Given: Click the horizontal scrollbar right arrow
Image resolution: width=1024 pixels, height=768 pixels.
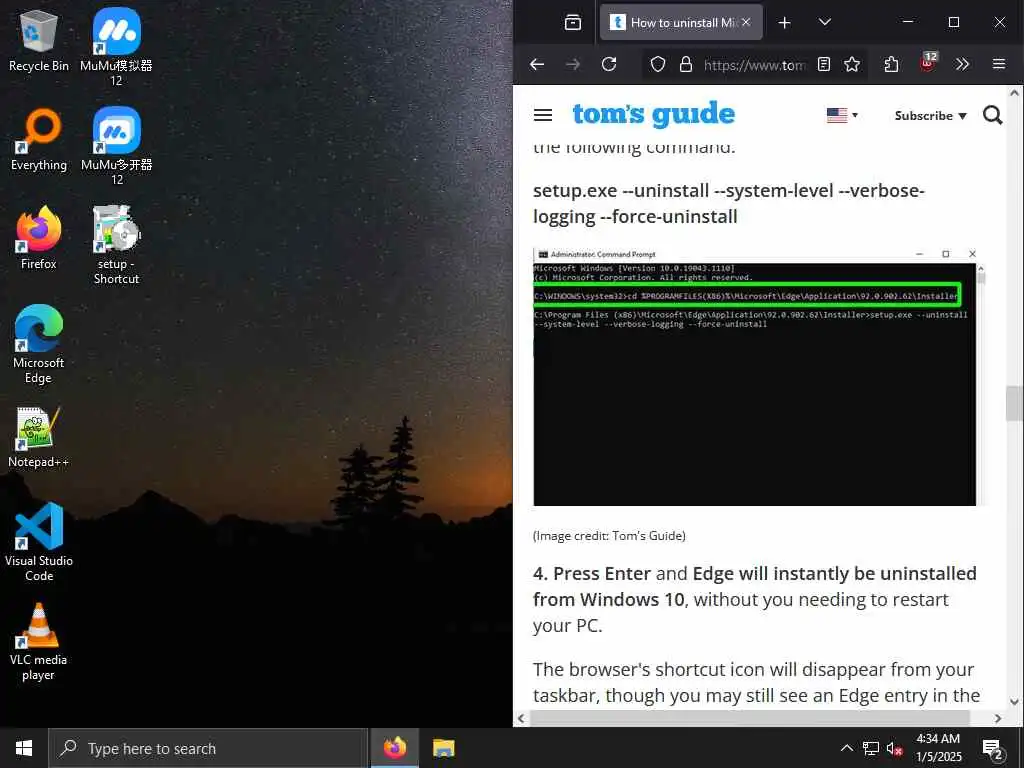Looking at the screenshot, I should click(998, 718).
